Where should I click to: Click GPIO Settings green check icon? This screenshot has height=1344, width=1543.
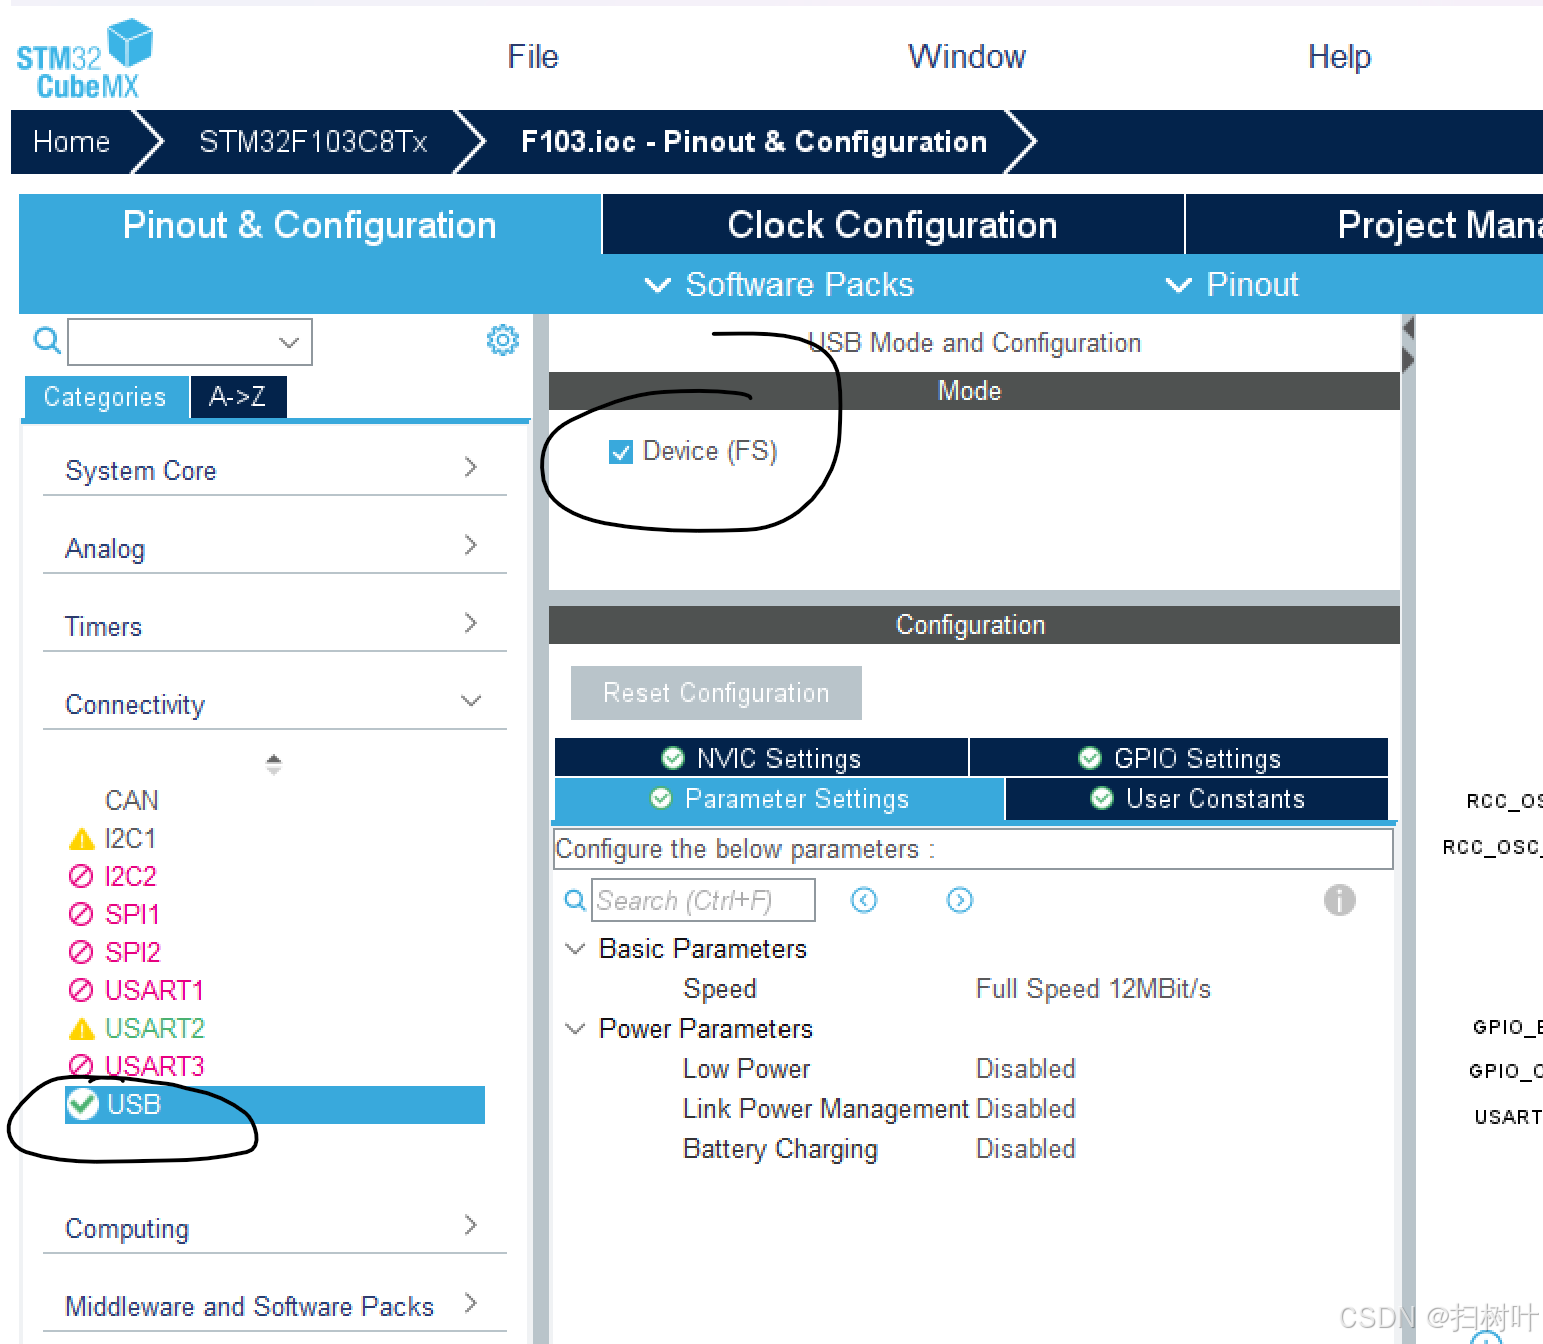(1090, 758)
